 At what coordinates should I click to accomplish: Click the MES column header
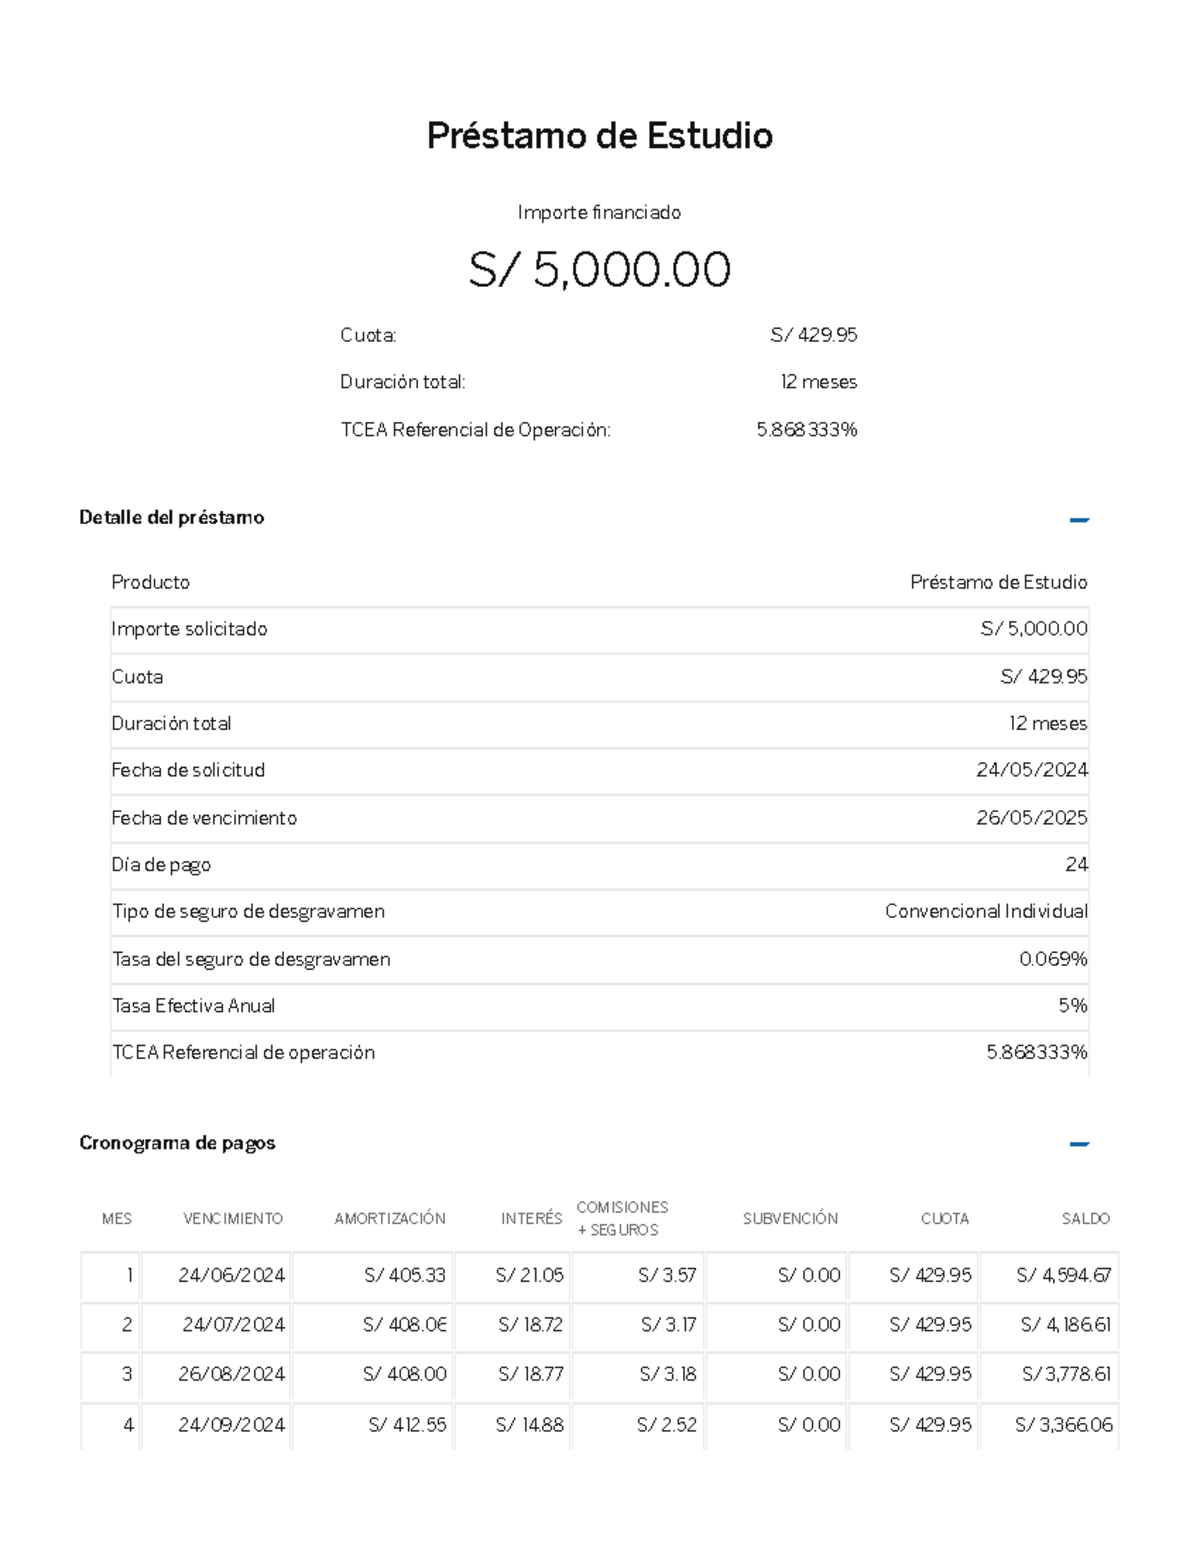tap(117, 1219)
